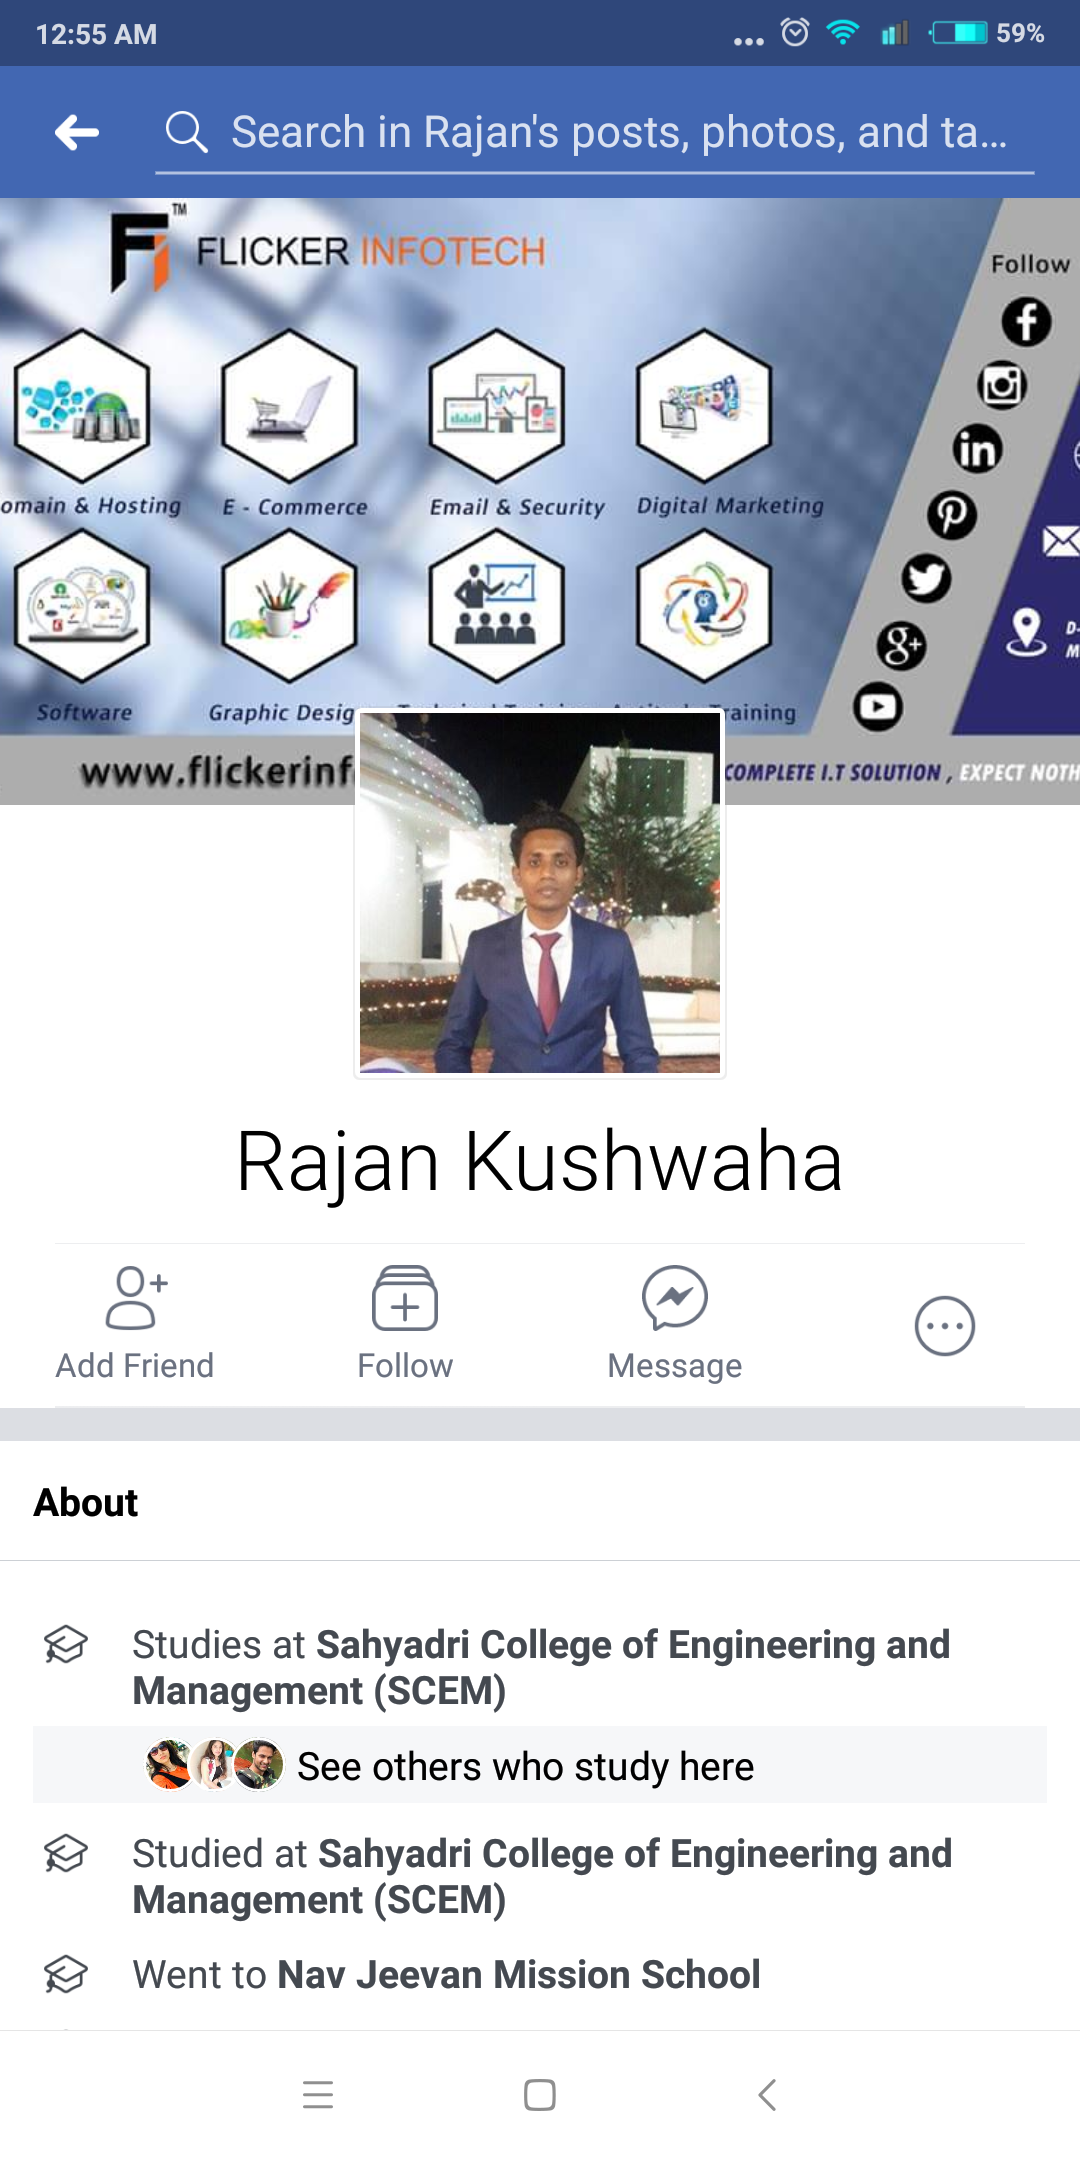Viewport: 1080px width, 2160px height.
Task: Tap the friend avatars in study suggestion
Action: click(x=215, y=1765)
